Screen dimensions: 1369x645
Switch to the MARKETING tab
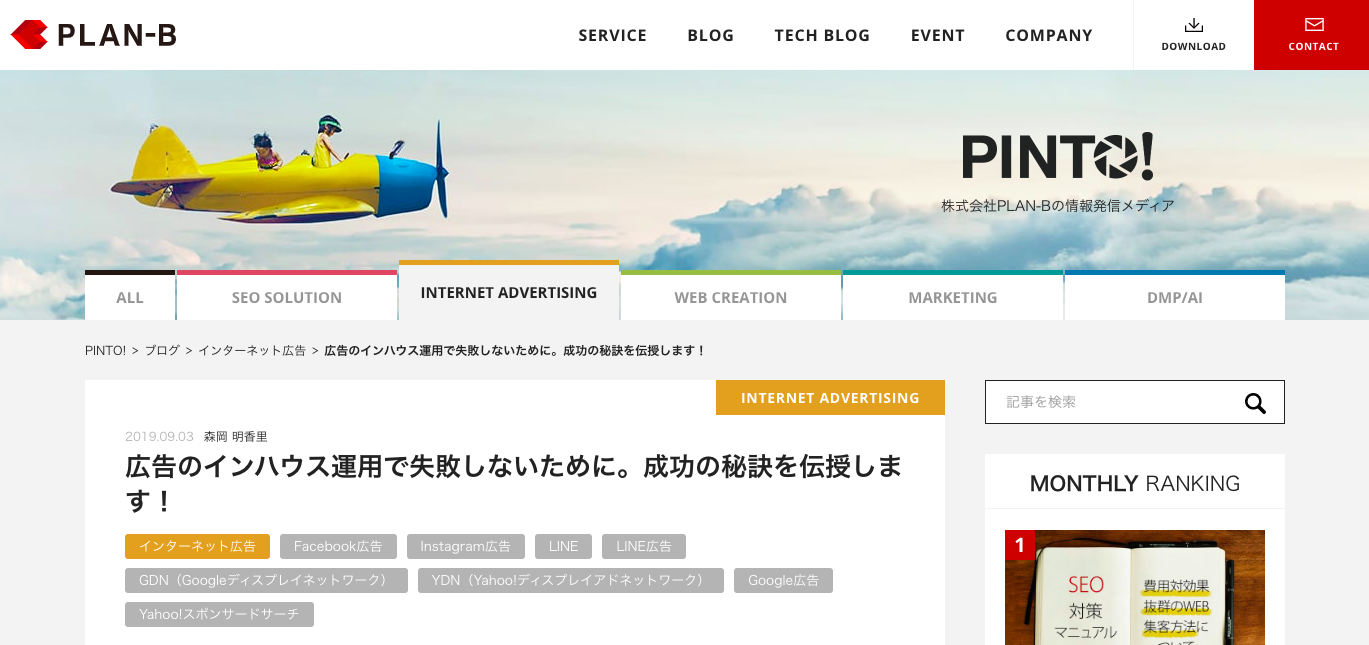click(953, 296)
